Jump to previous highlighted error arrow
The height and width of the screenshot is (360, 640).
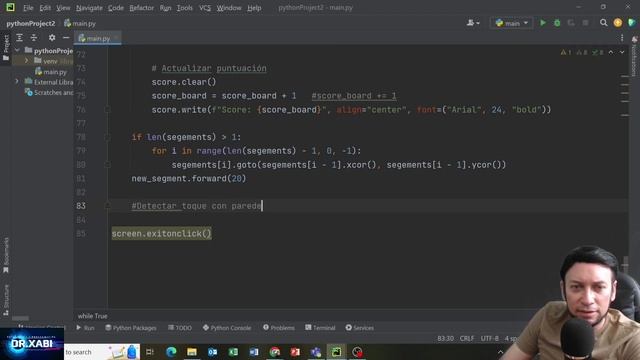point(611,52)
